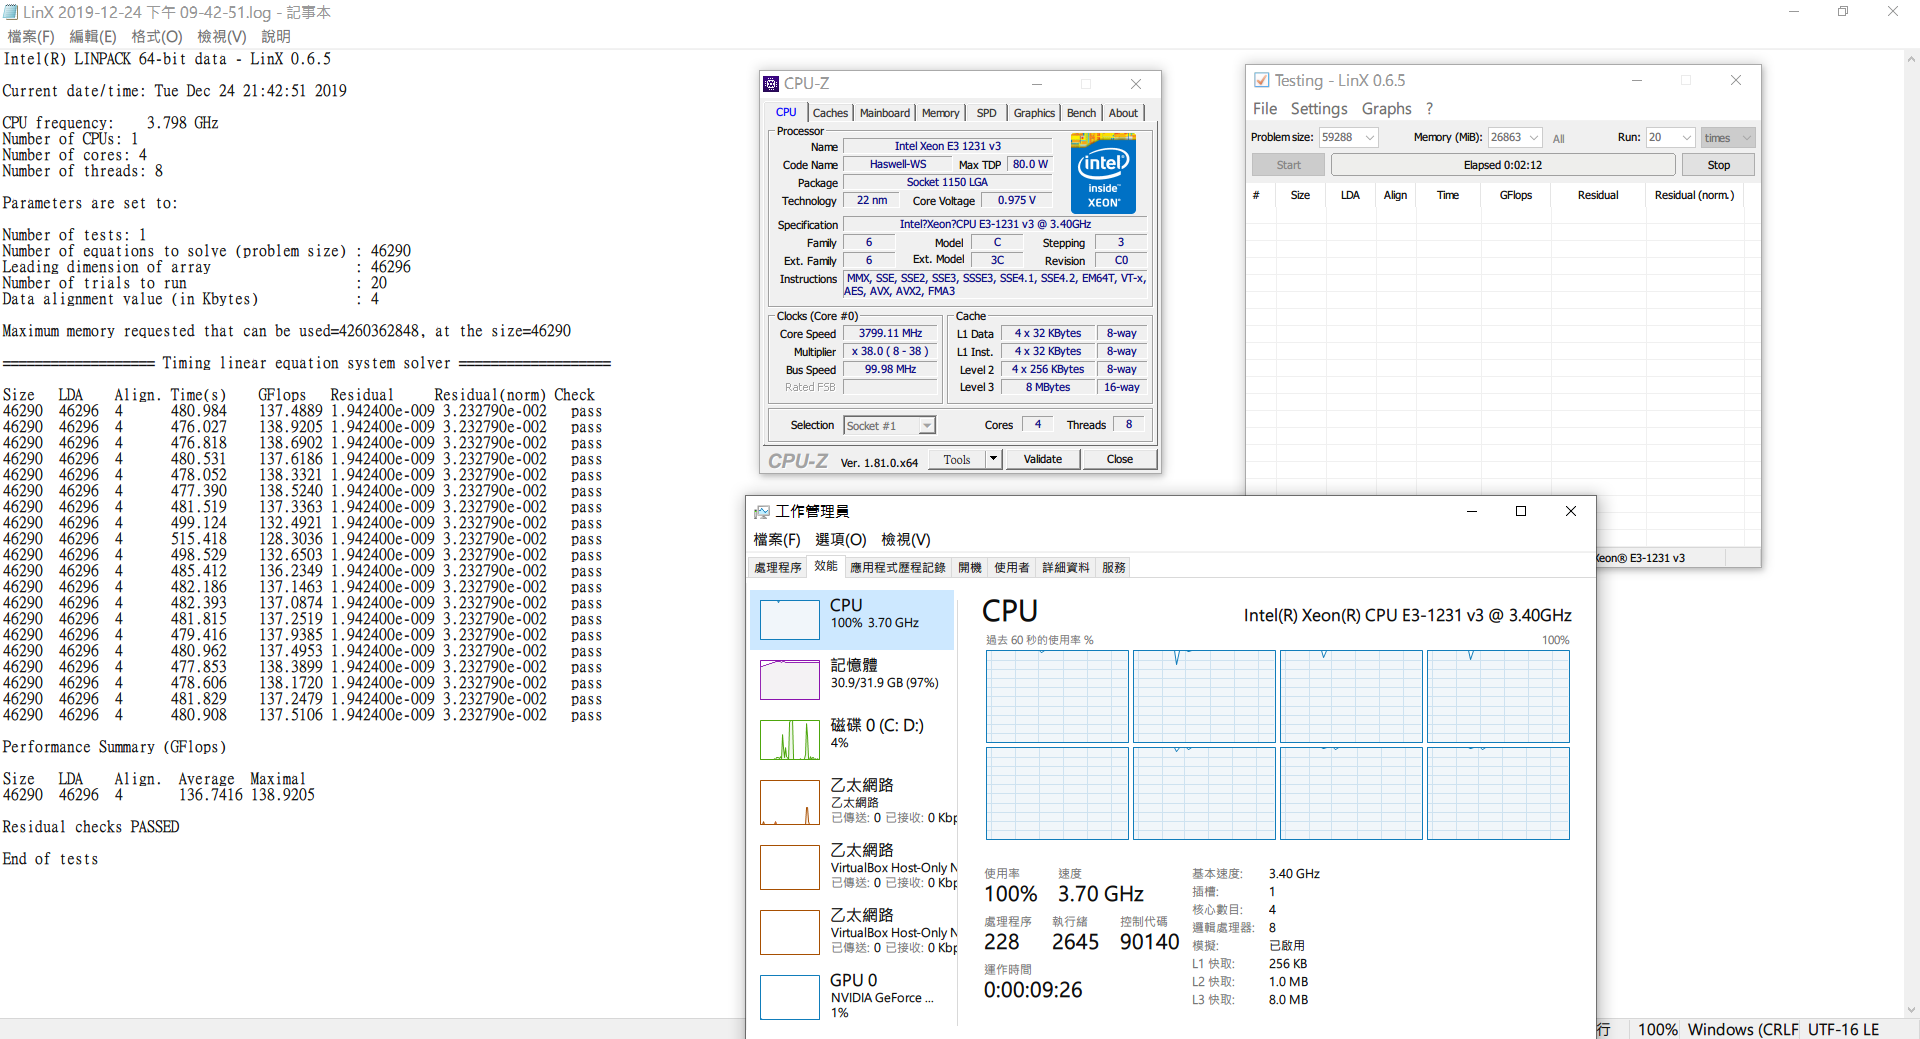Image resolution: width=1920 pixels, height=1039 pixels.
Task: Open the Graphs menu in LinX
Action: (1386, 108)
